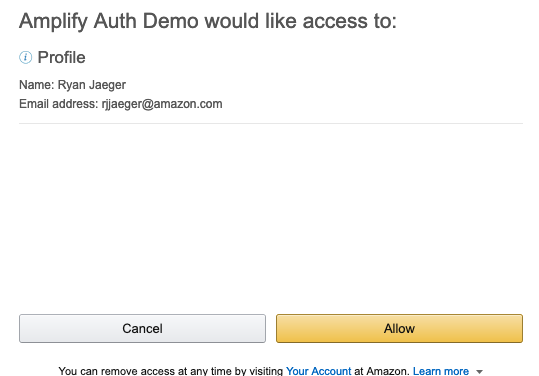Click the divider line under the email

271,123
